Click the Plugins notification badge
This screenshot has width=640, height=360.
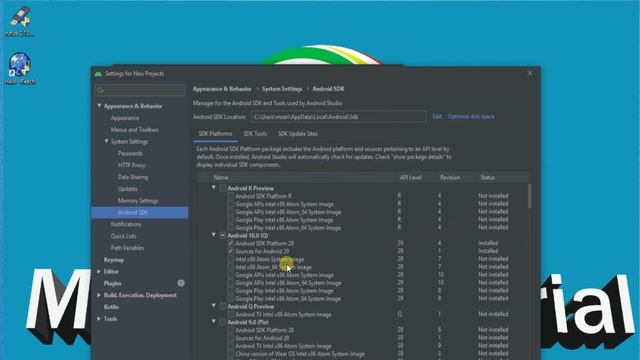pyautogui.click(x=181, y=283)
